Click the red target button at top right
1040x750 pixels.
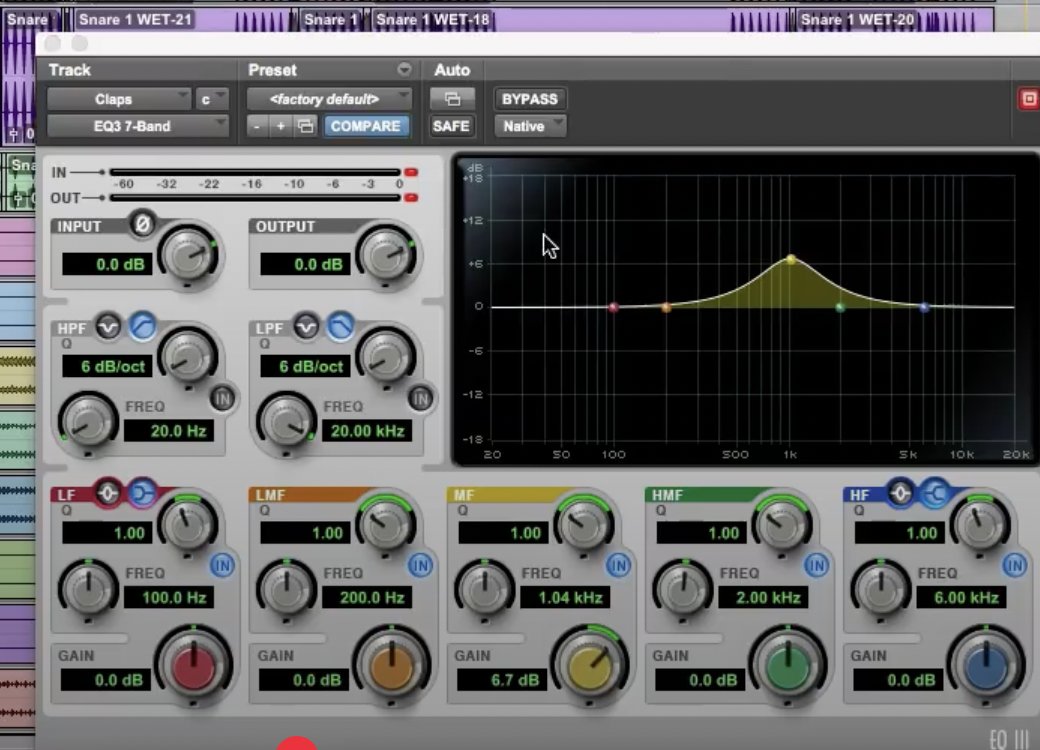point(1028,99)
